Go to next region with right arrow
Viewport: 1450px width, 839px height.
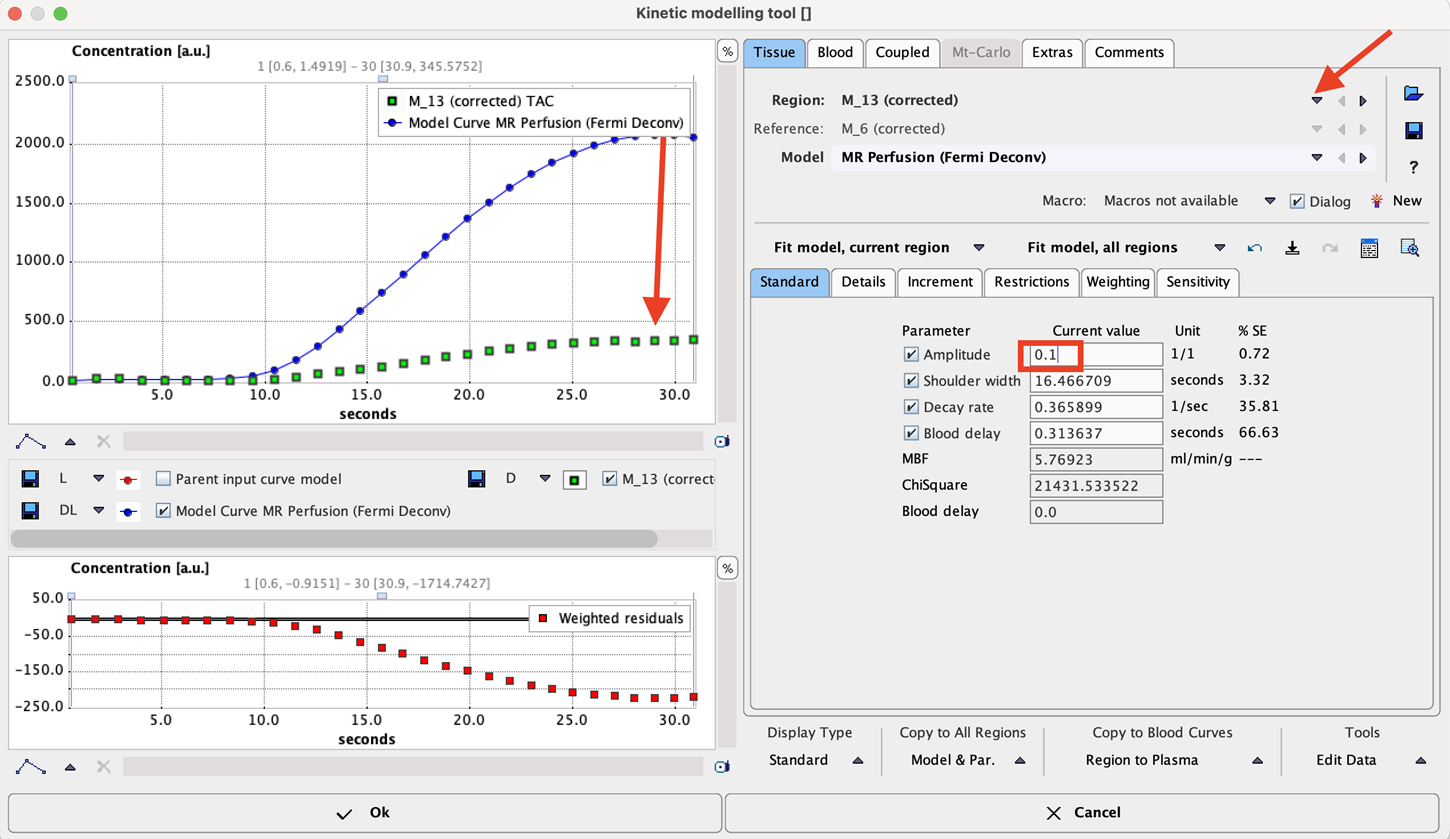click(x=1363, y=101)
